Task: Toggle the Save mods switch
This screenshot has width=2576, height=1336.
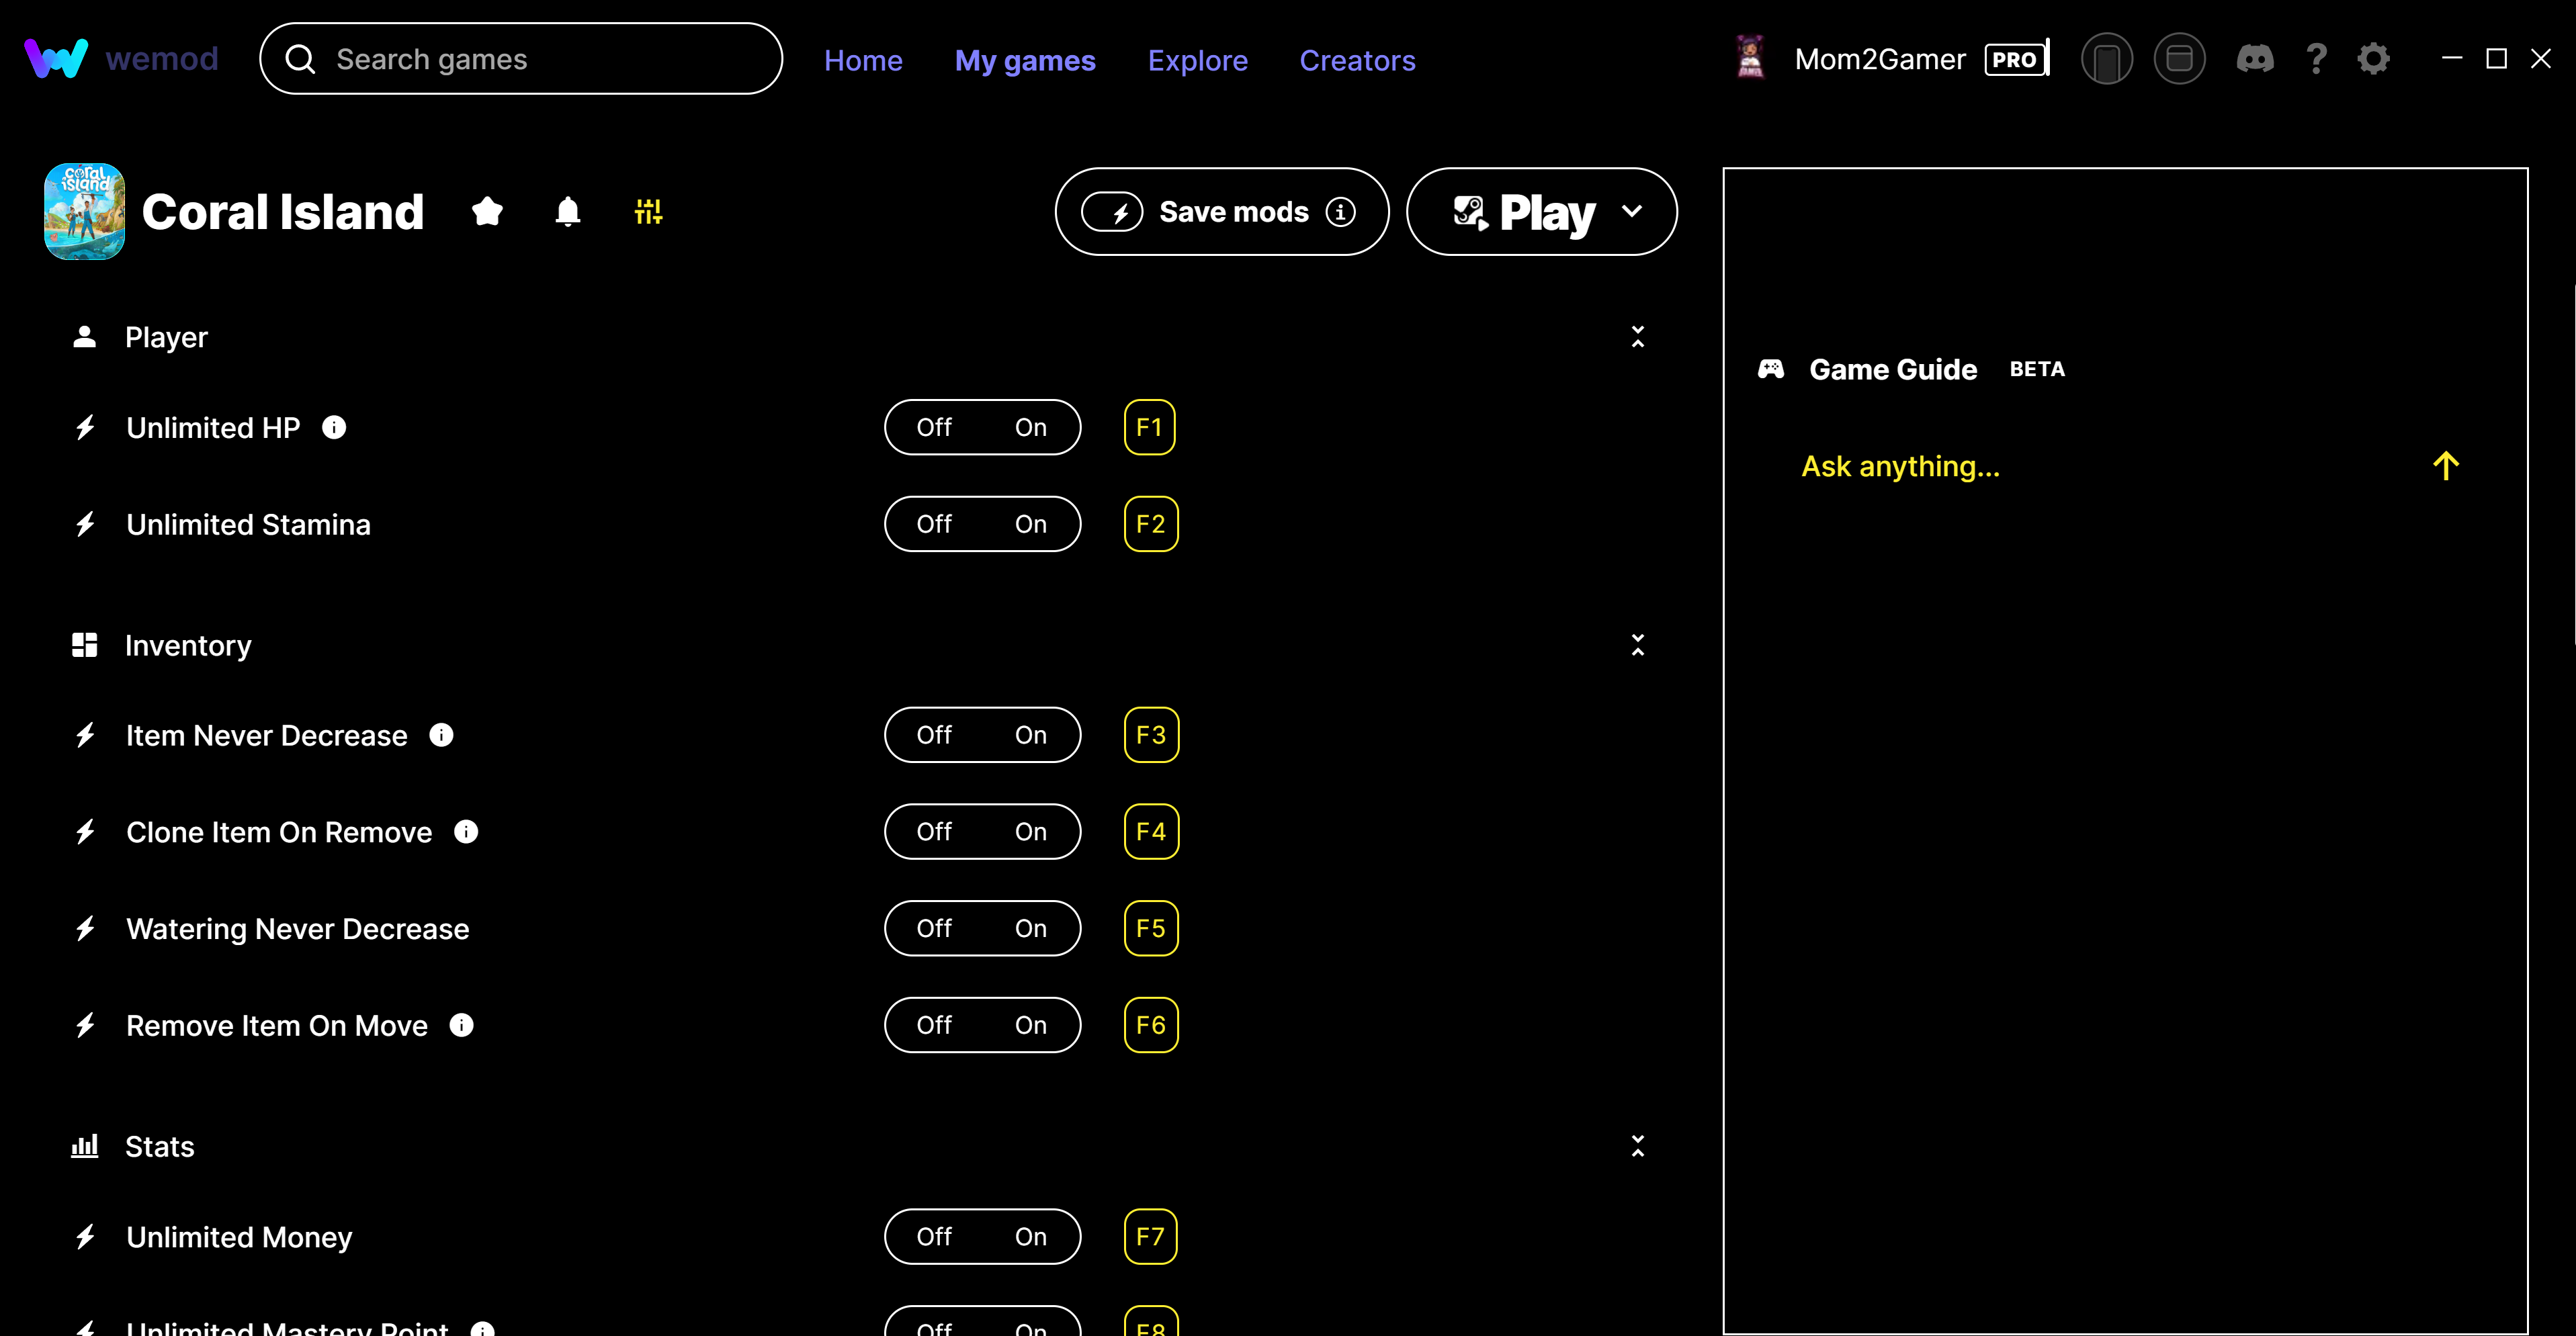Action: 1112,212
